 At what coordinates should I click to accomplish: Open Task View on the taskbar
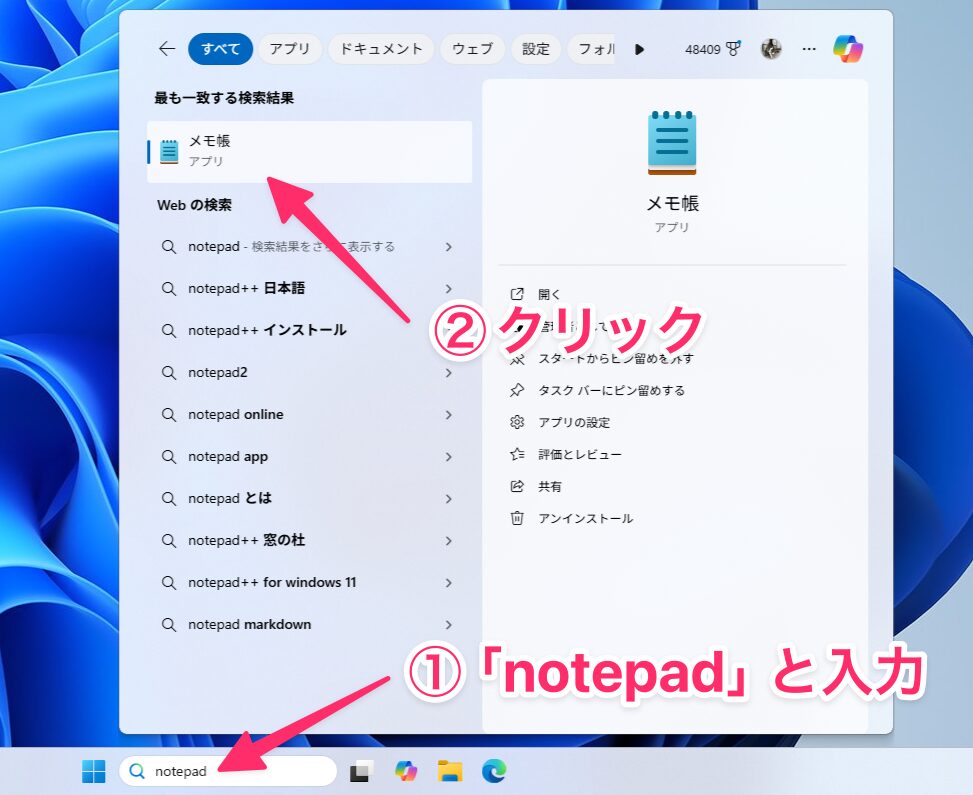(x=361, y=771)
